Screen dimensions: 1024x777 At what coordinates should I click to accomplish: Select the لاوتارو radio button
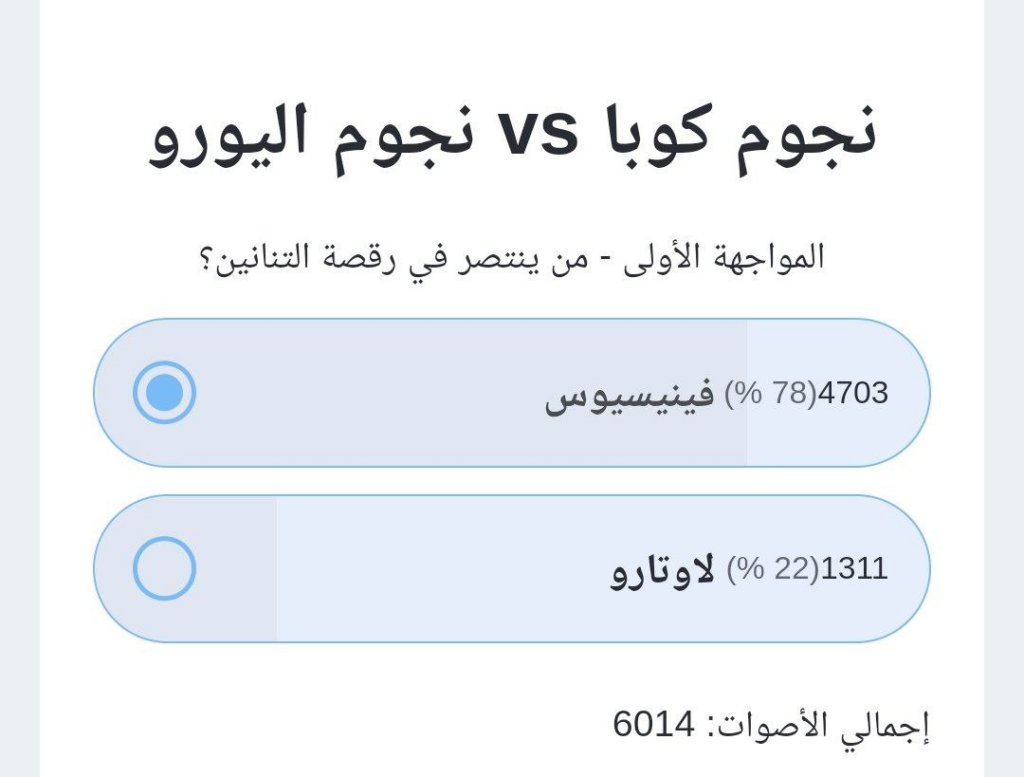pos(164,569)
